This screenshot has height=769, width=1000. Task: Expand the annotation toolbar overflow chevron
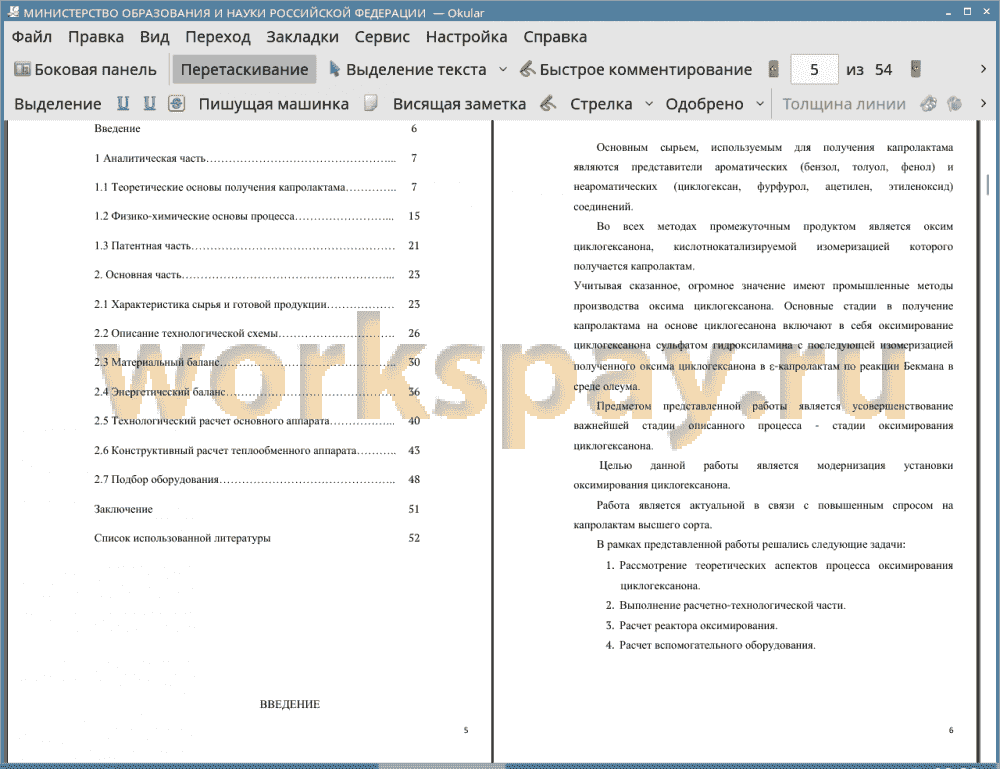coord(983,103)
